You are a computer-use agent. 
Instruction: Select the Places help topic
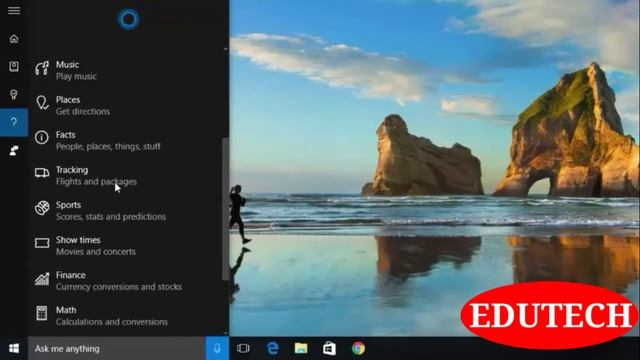pyautogui.click(x=127, y=105)
